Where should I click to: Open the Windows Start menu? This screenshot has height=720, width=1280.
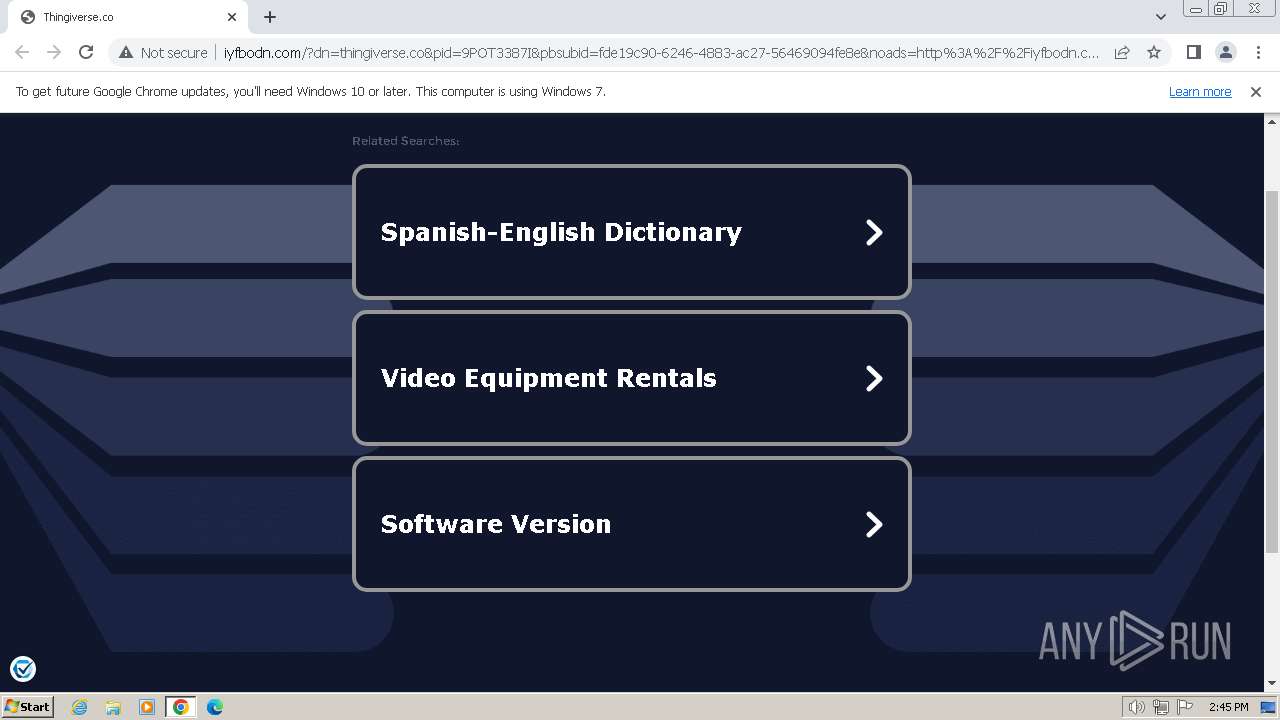[27, 706]
